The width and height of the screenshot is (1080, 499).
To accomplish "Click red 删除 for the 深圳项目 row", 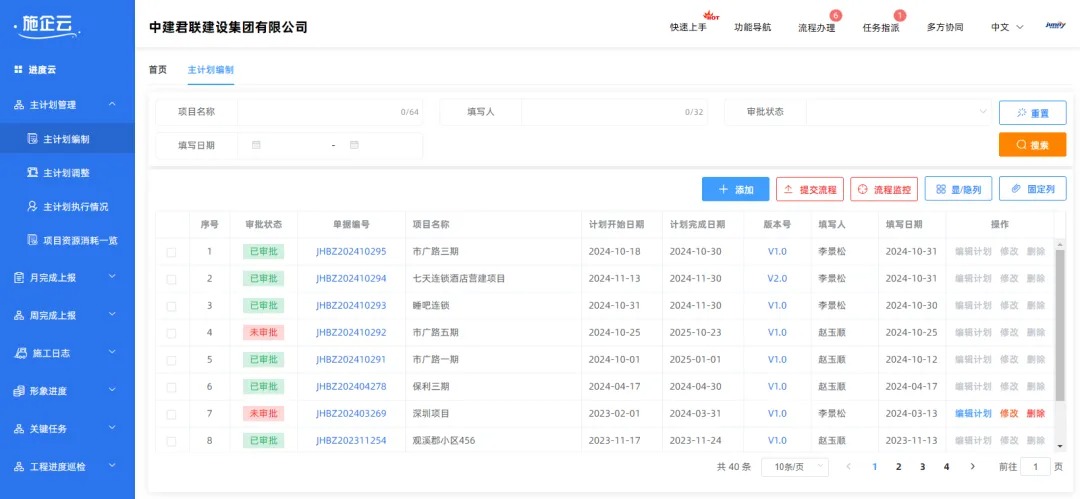I will [x=1036, y=414].
